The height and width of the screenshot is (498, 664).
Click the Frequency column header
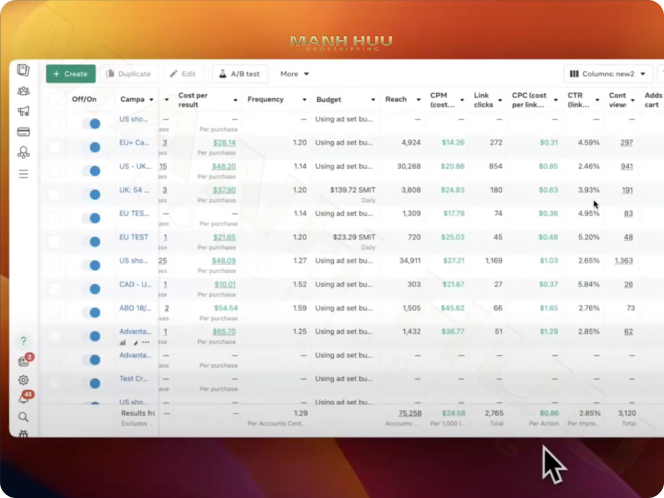[x=265, y=100]
